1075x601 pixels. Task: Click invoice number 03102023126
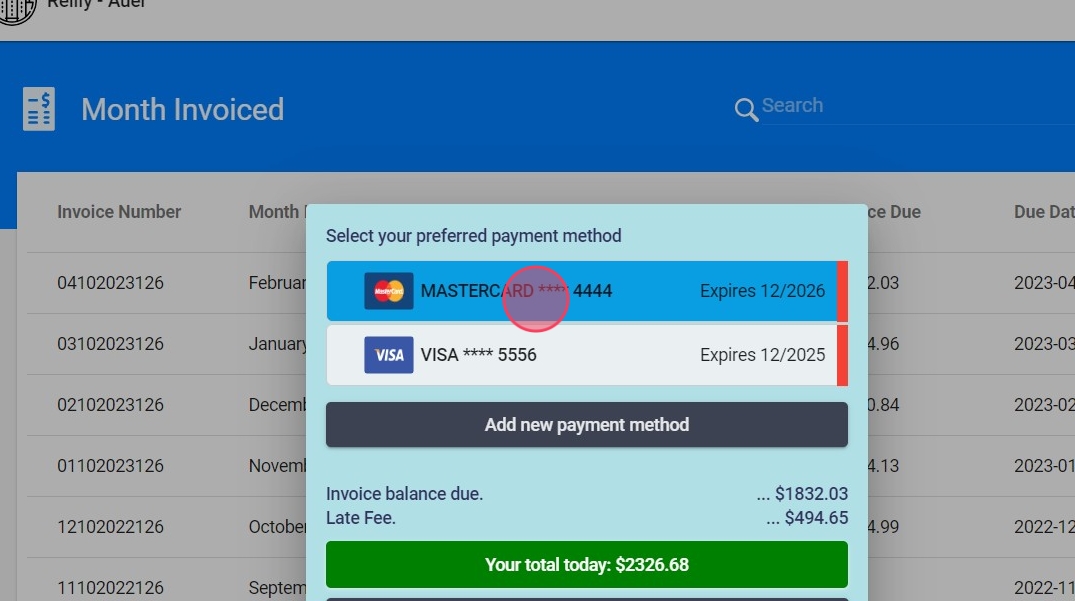coord(110,344)
